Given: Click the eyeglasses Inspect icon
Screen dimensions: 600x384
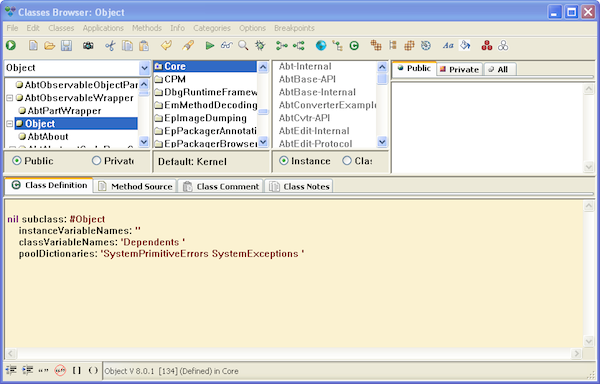Looking at the screenshot, I should click(x=227, y=46).
